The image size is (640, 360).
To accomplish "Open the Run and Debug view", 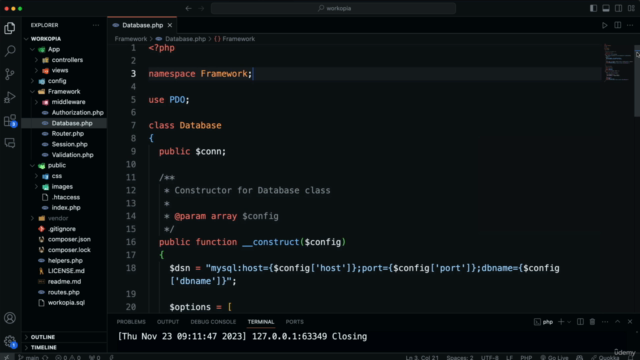I will coord(10,97).
